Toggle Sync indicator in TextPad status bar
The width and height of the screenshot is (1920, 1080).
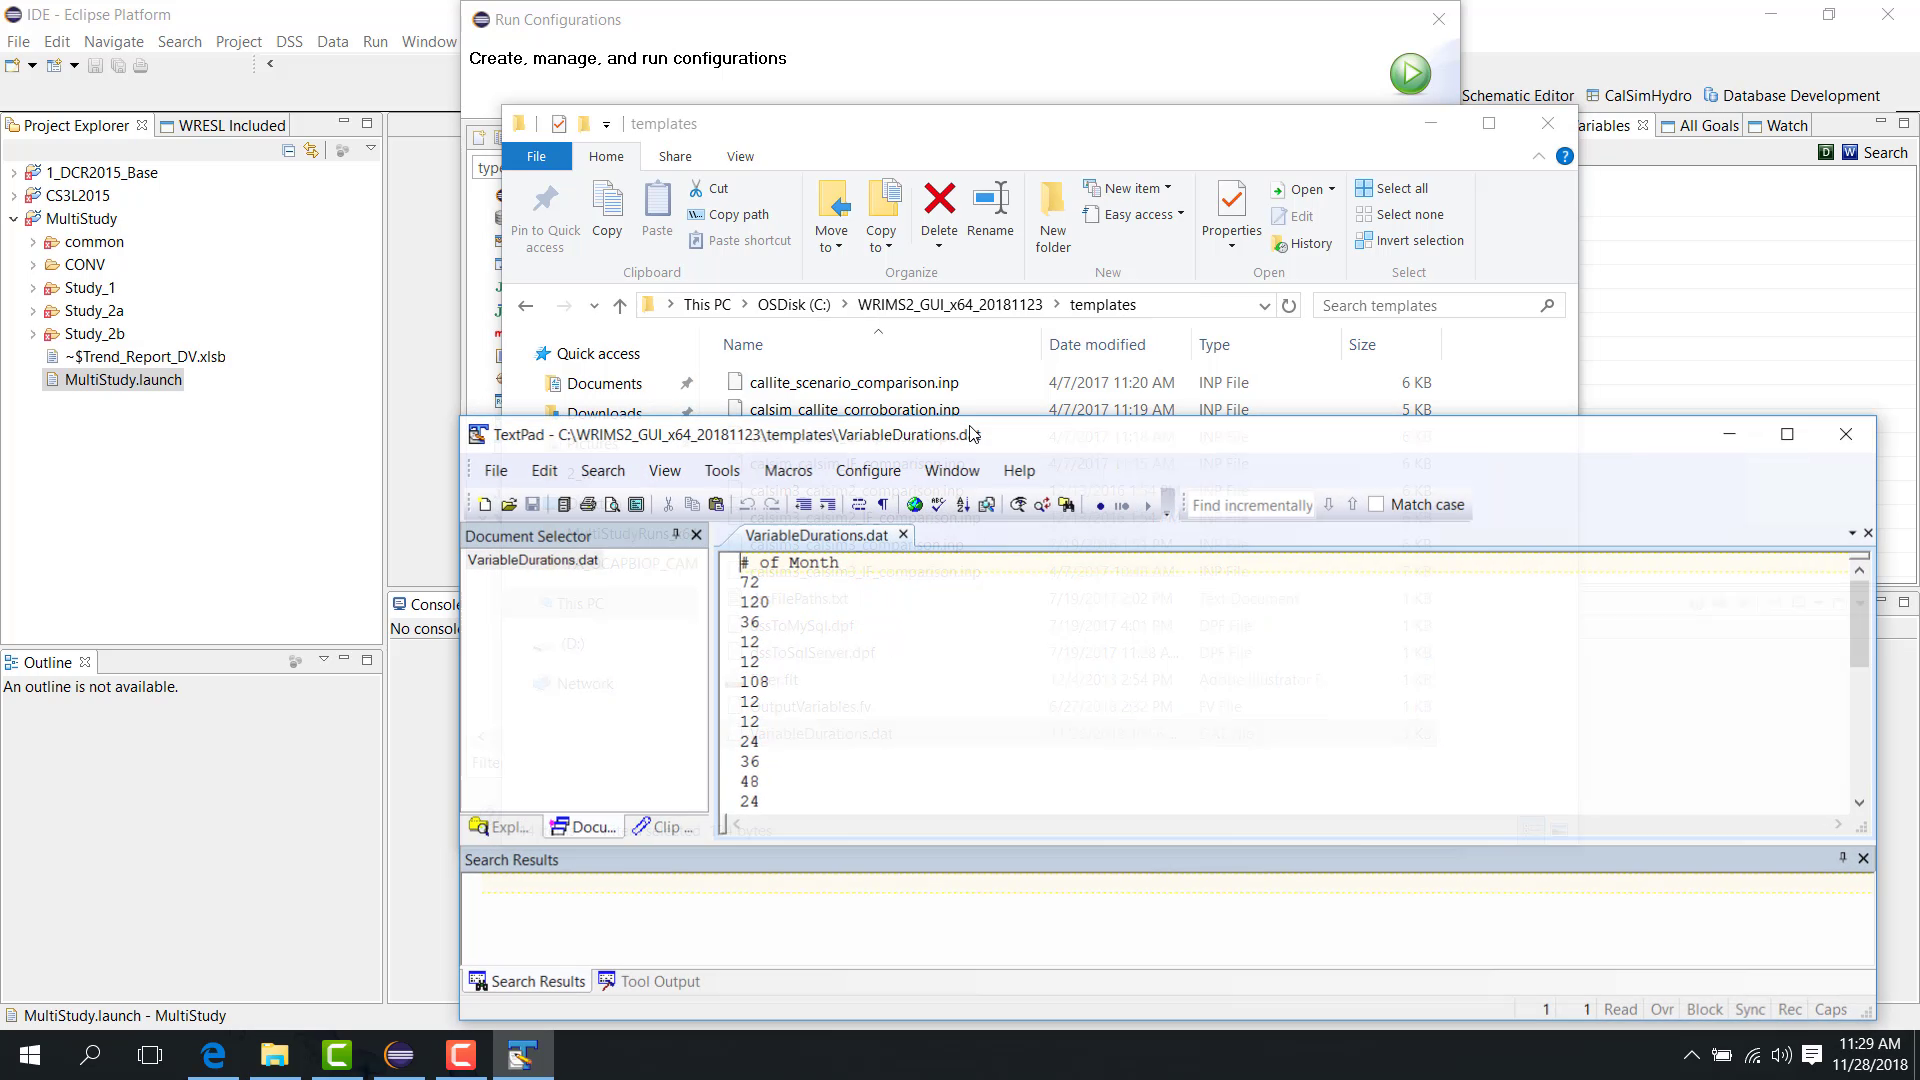click(1750, 1010)
